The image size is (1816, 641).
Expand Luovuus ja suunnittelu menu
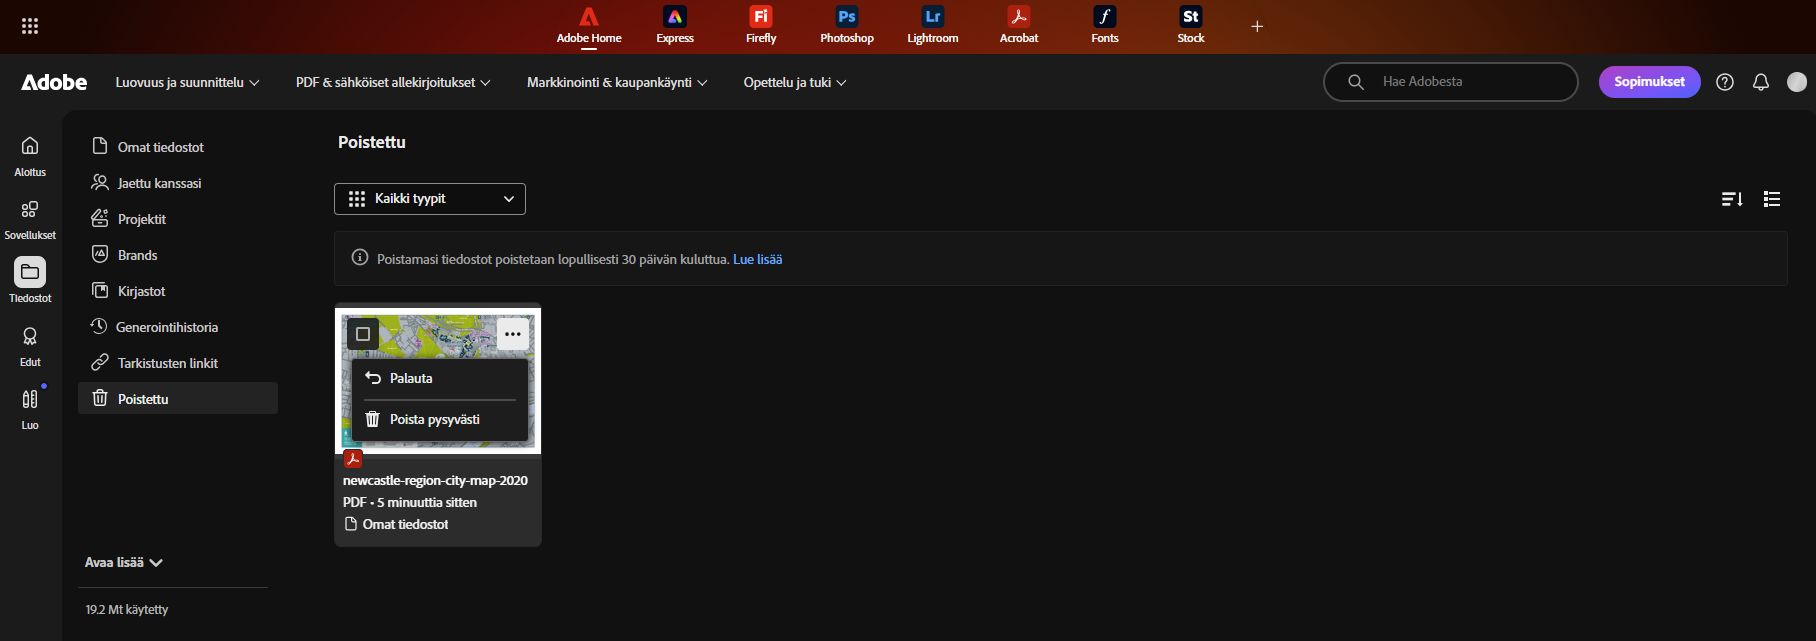(187, 82)
